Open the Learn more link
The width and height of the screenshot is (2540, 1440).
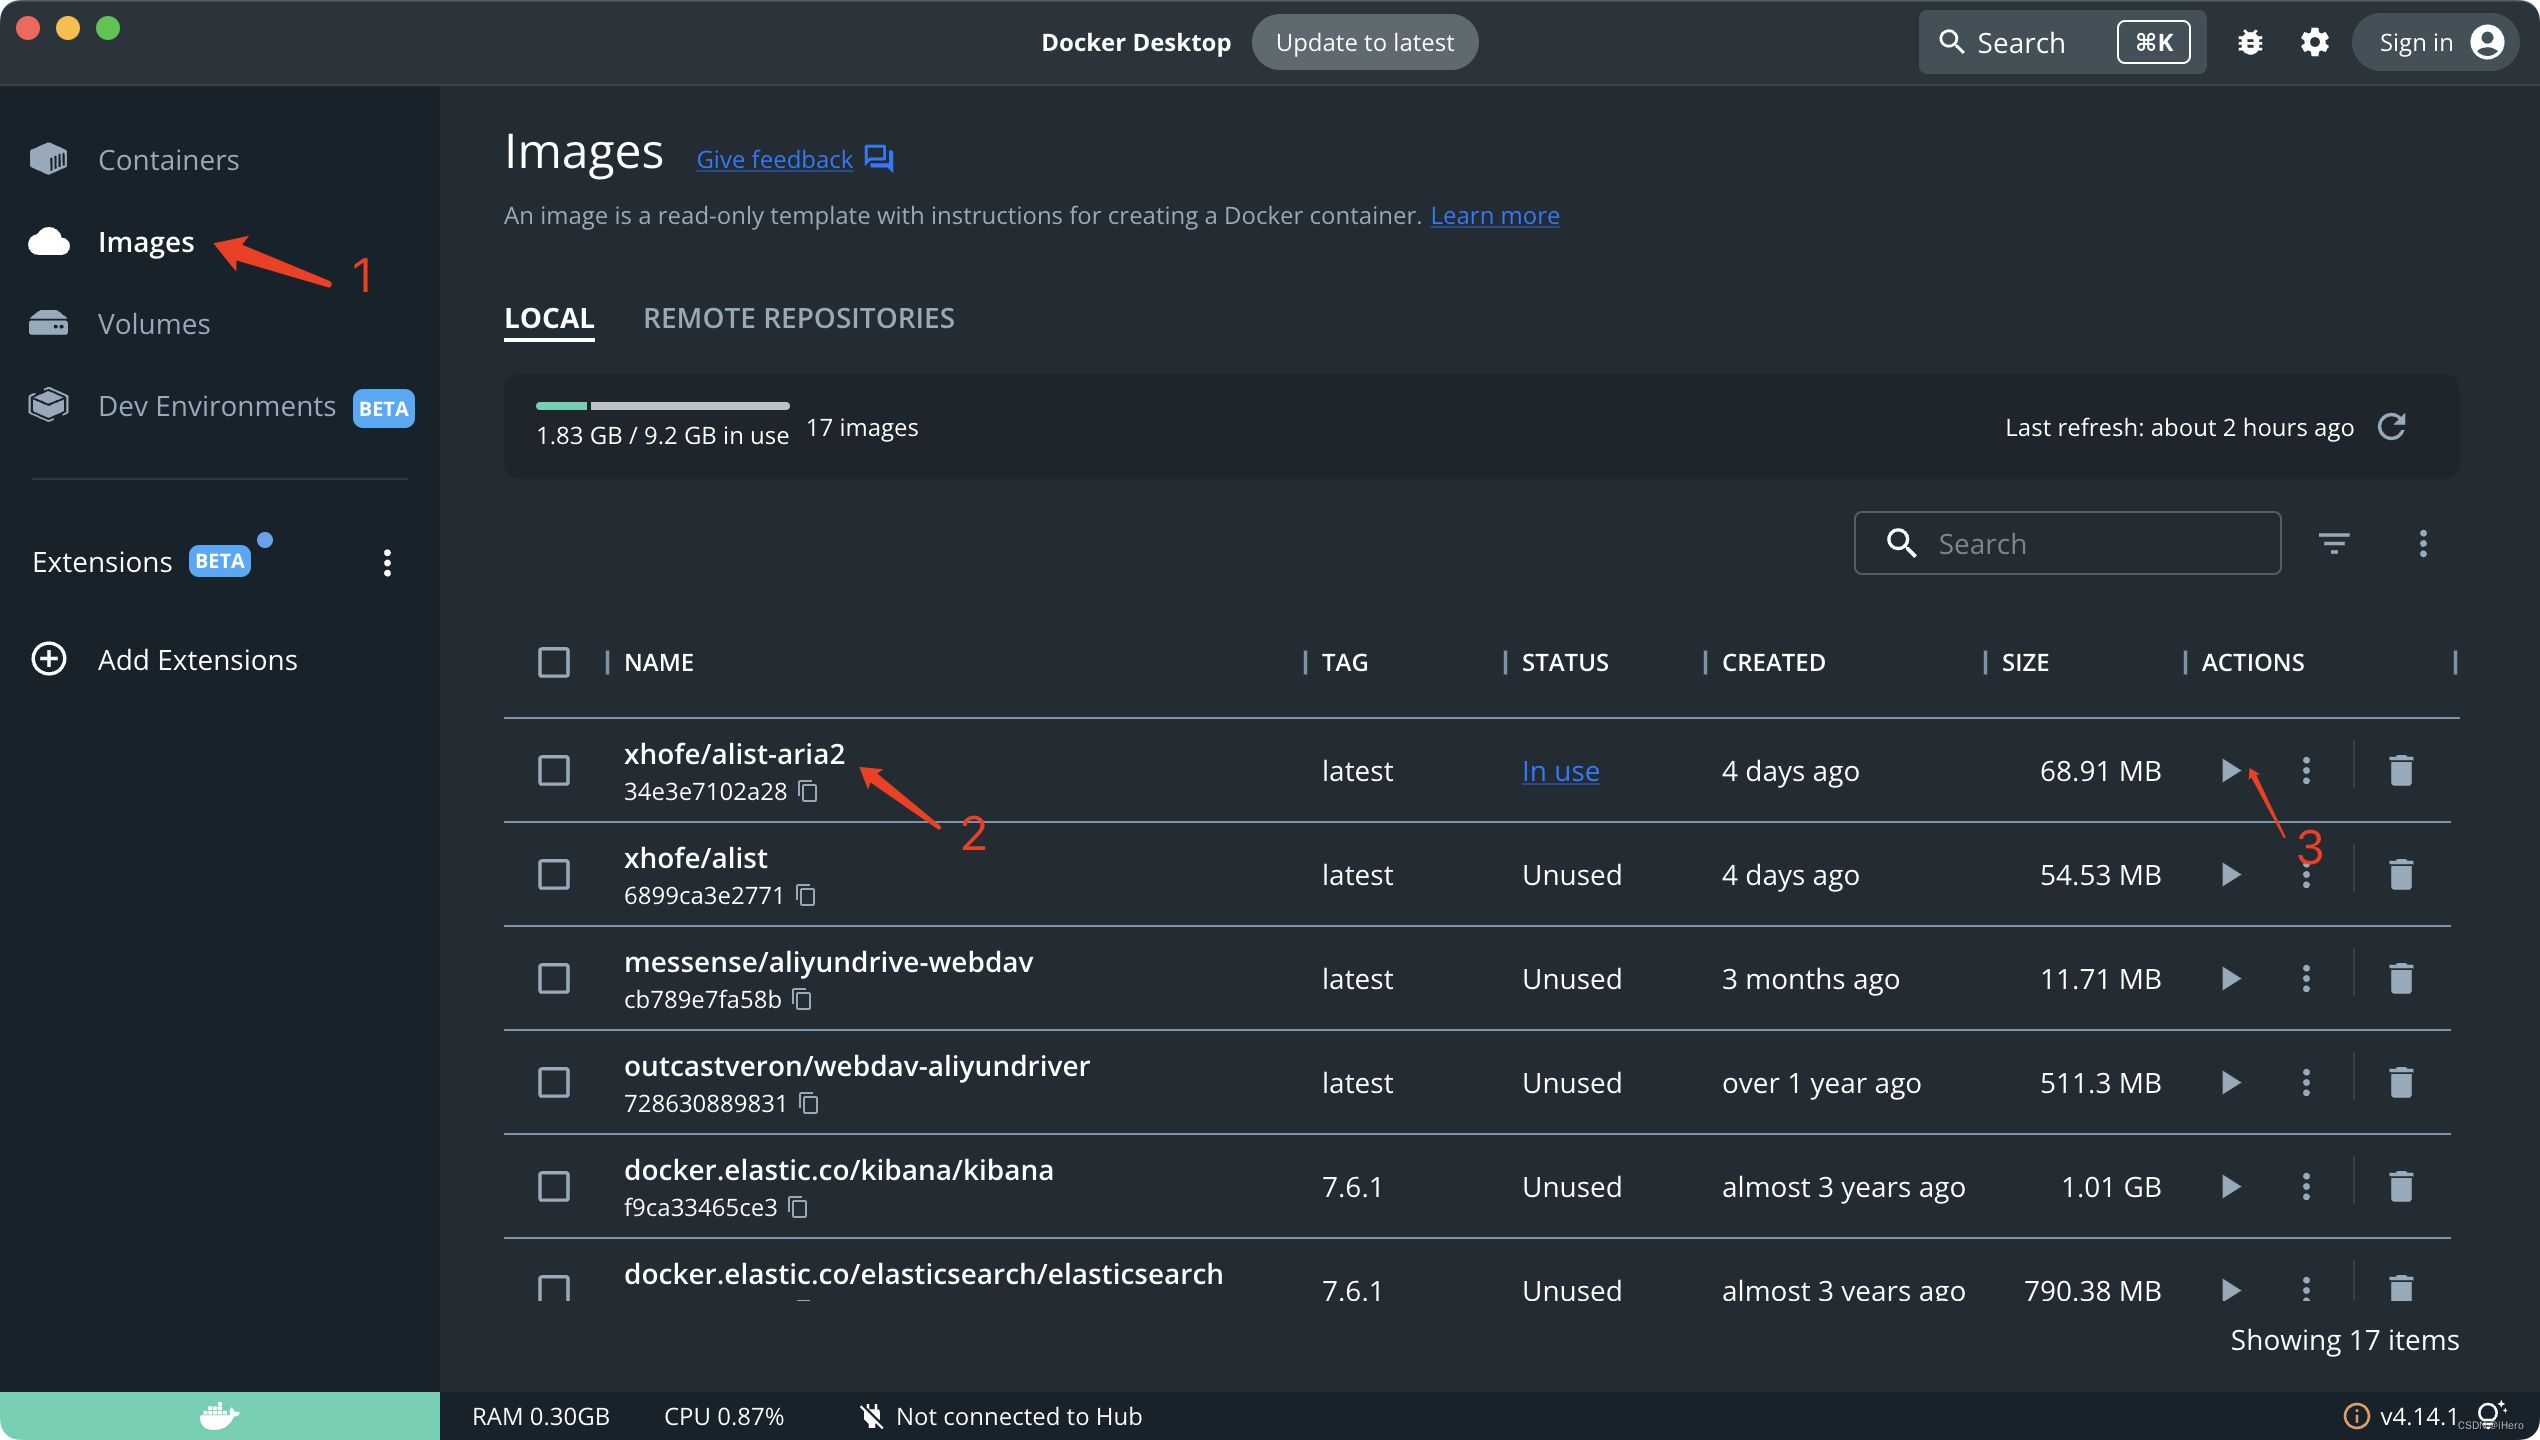click(x=1495, y=215)
